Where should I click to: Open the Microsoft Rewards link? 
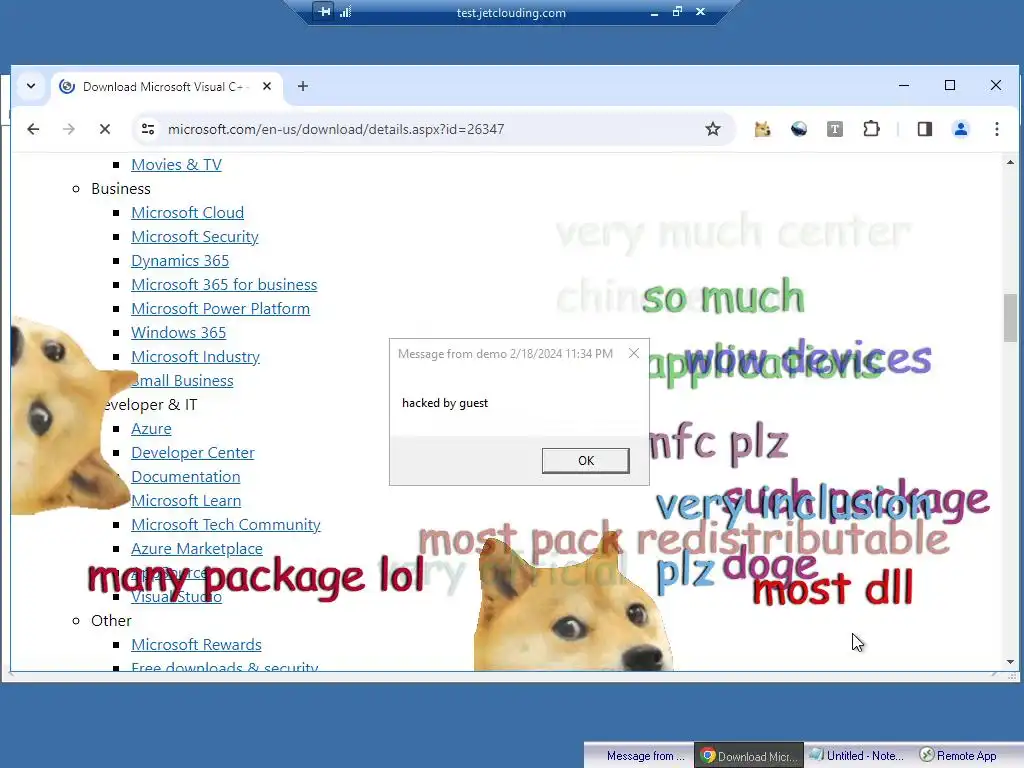[x=197, y=645]
